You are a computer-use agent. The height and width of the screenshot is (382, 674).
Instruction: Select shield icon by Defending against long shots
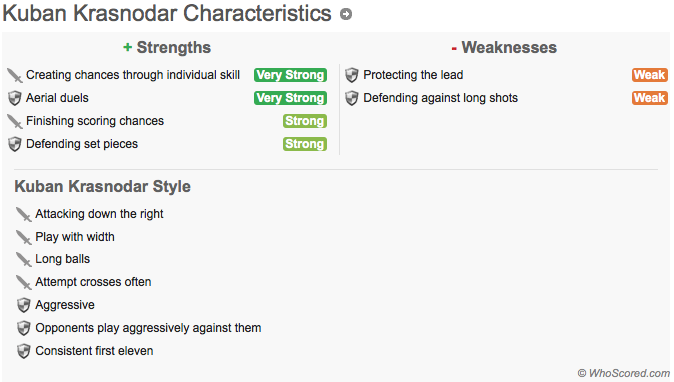pyautogui.click(x=352, y=98)
